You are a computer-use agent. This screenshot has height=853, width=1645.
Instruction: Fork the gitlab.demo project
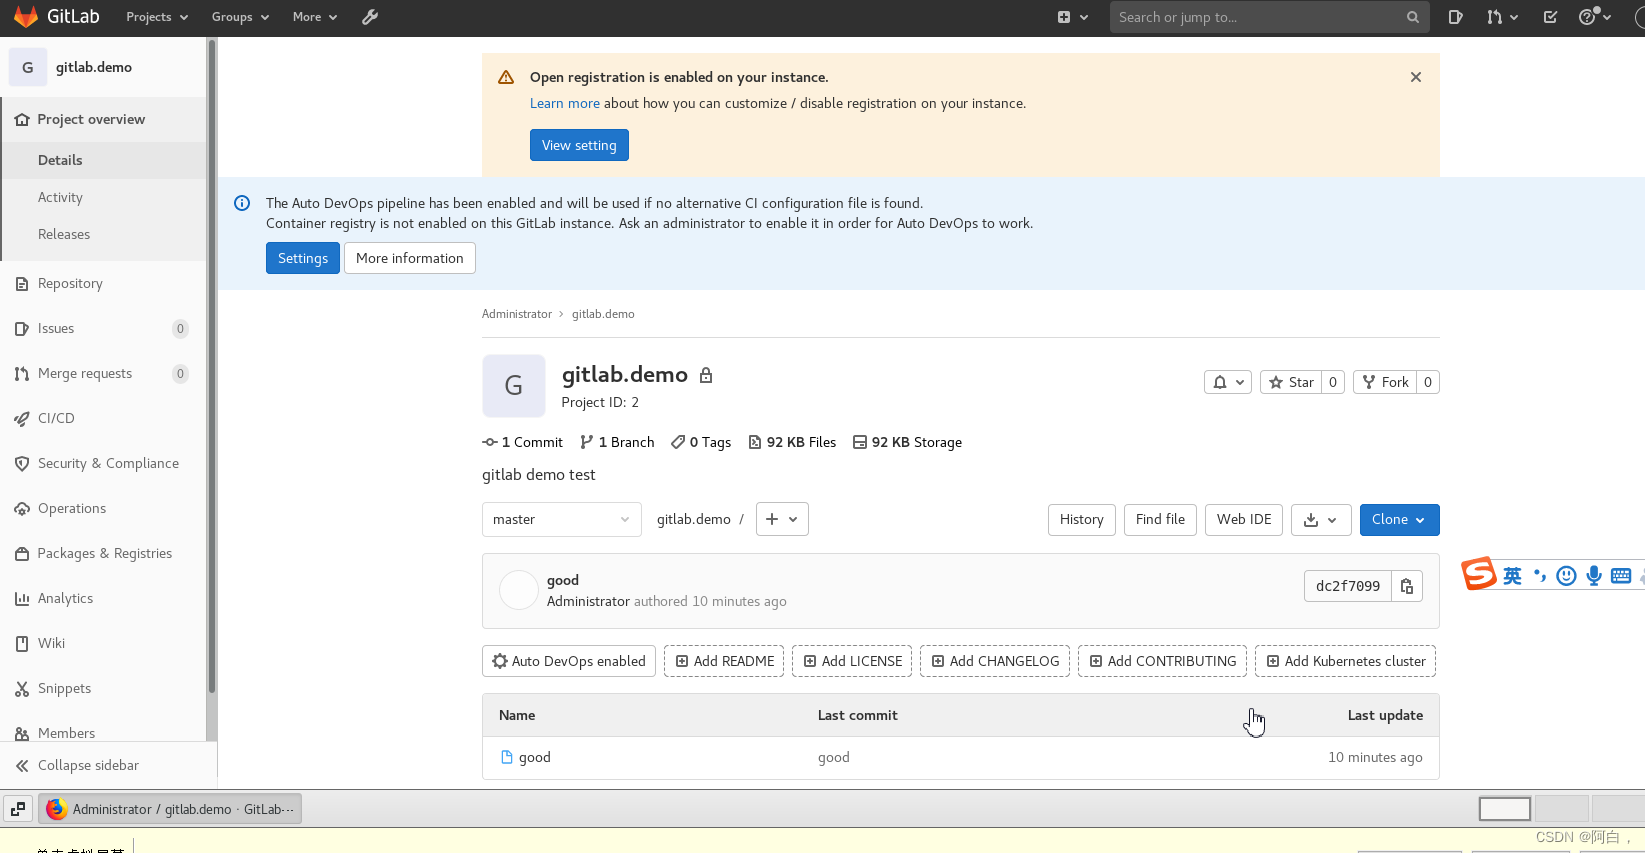click(1385, 382)
